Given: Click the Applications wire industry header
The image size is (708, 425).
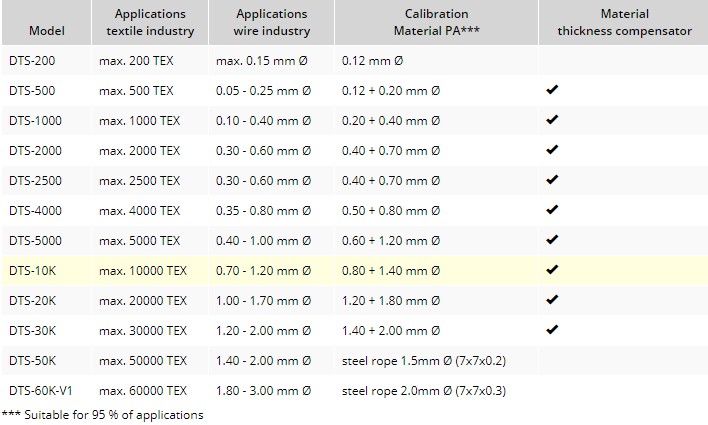Looking at the screenshot, I should pos(271,23).
